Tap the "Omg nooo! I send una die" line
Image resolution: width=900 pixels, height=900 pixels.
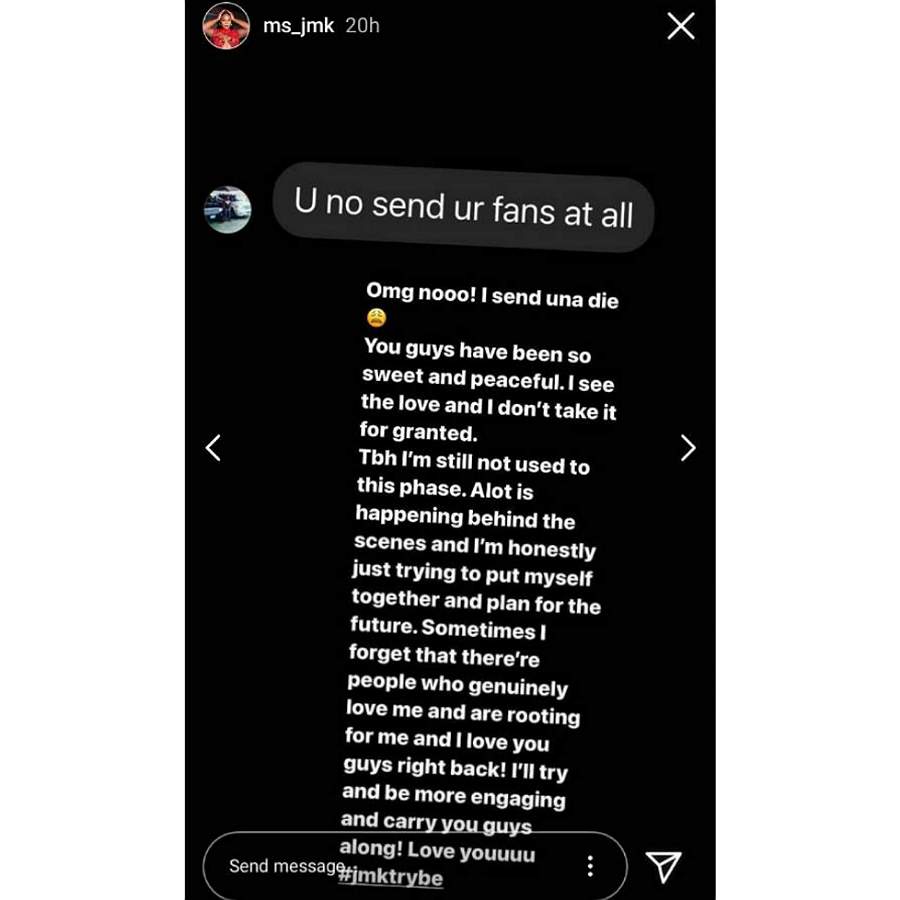(x=492, y=295)
